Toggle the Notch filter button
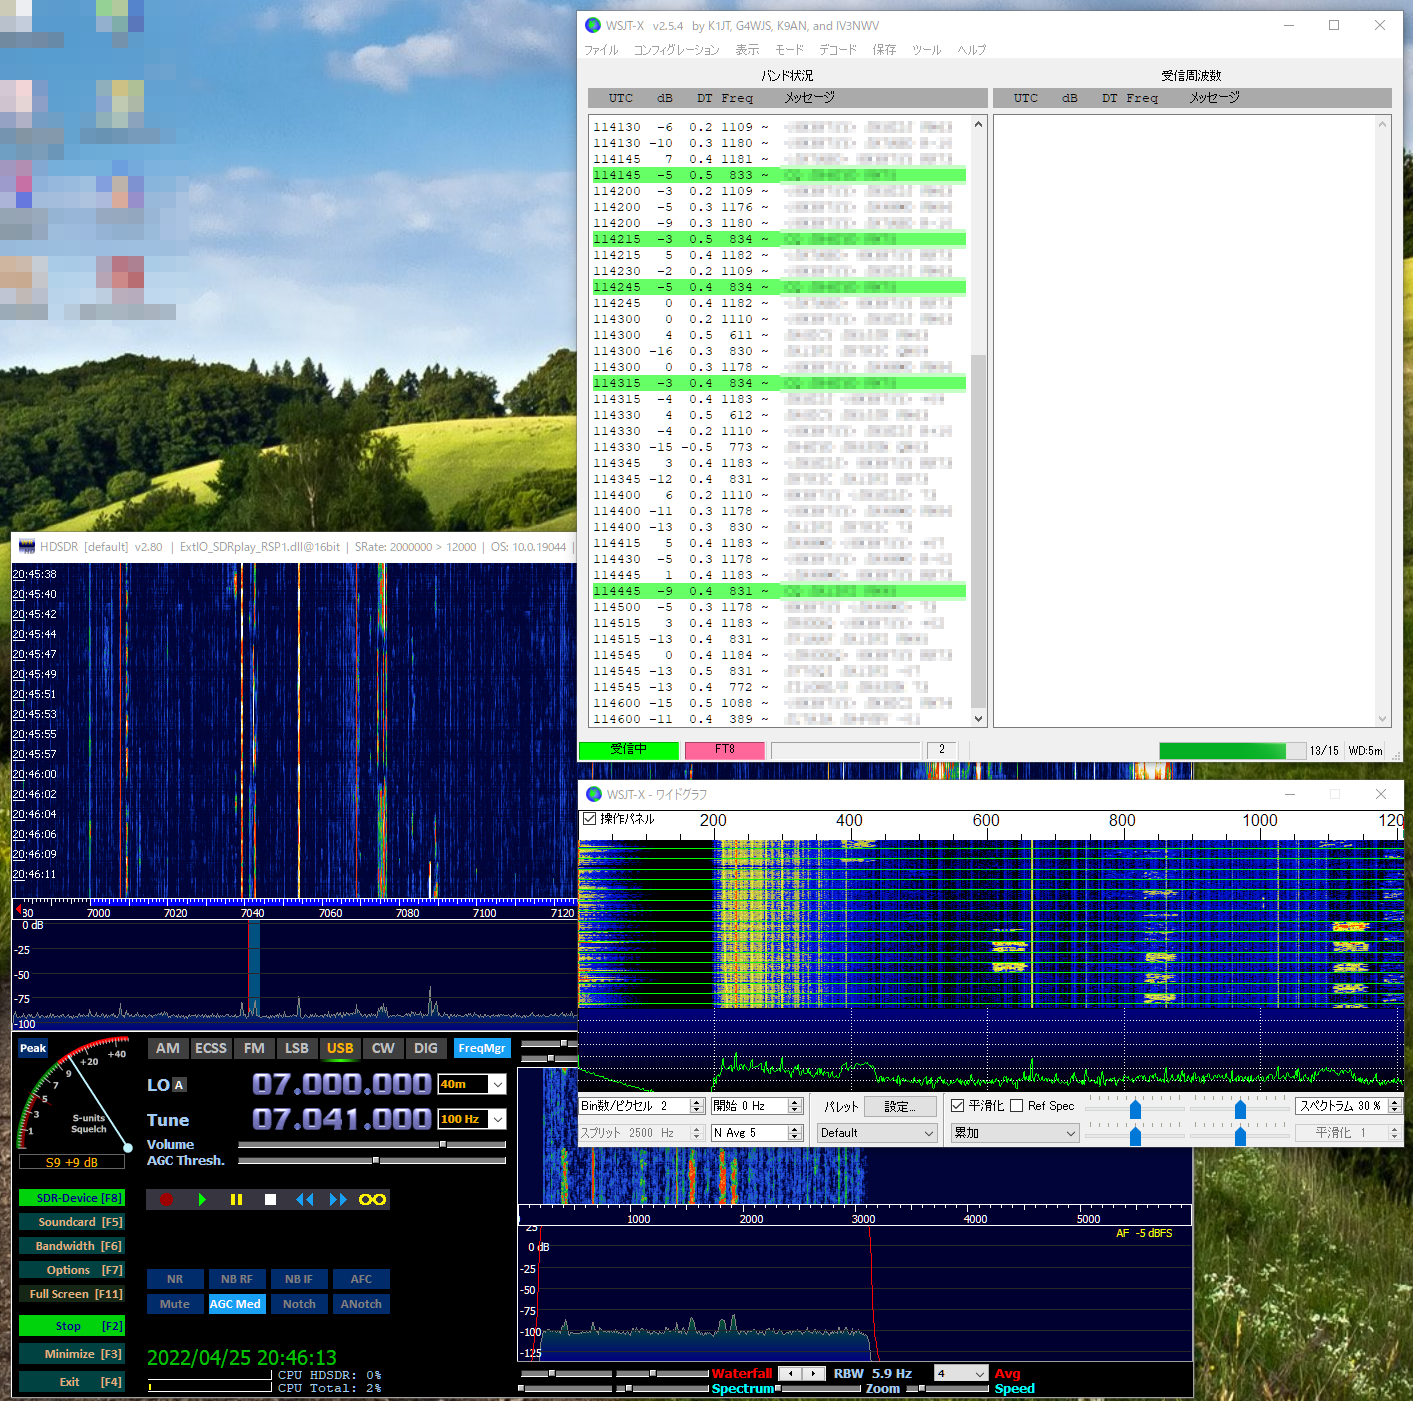1413x1401 pixels. click(x=299, y=1304)
